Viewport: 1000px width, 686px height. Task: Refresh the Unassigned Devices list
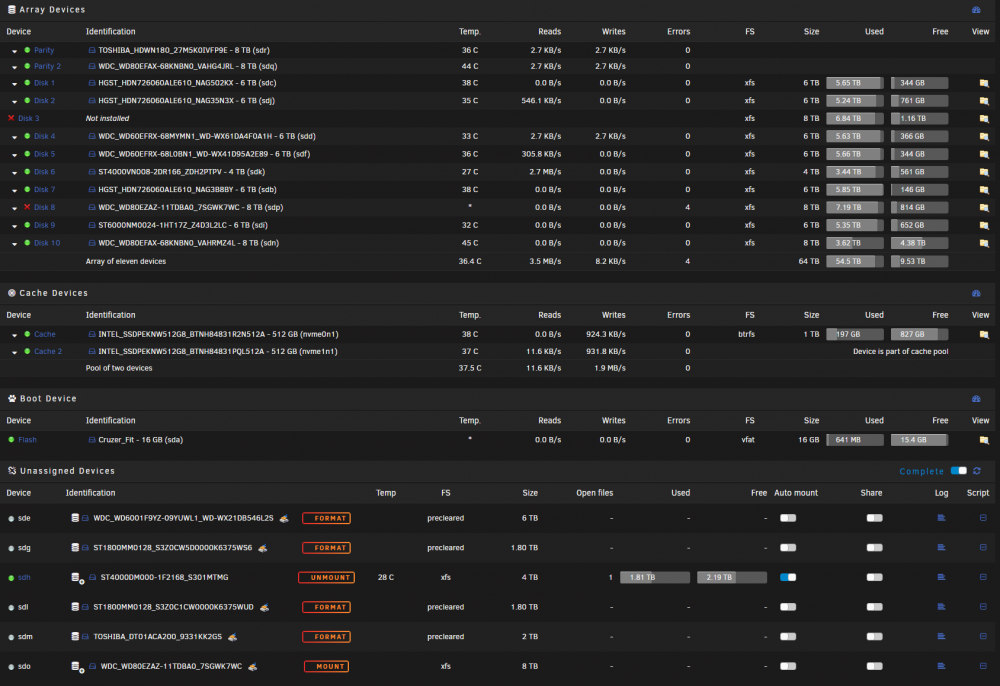click(x=977, y=471)
